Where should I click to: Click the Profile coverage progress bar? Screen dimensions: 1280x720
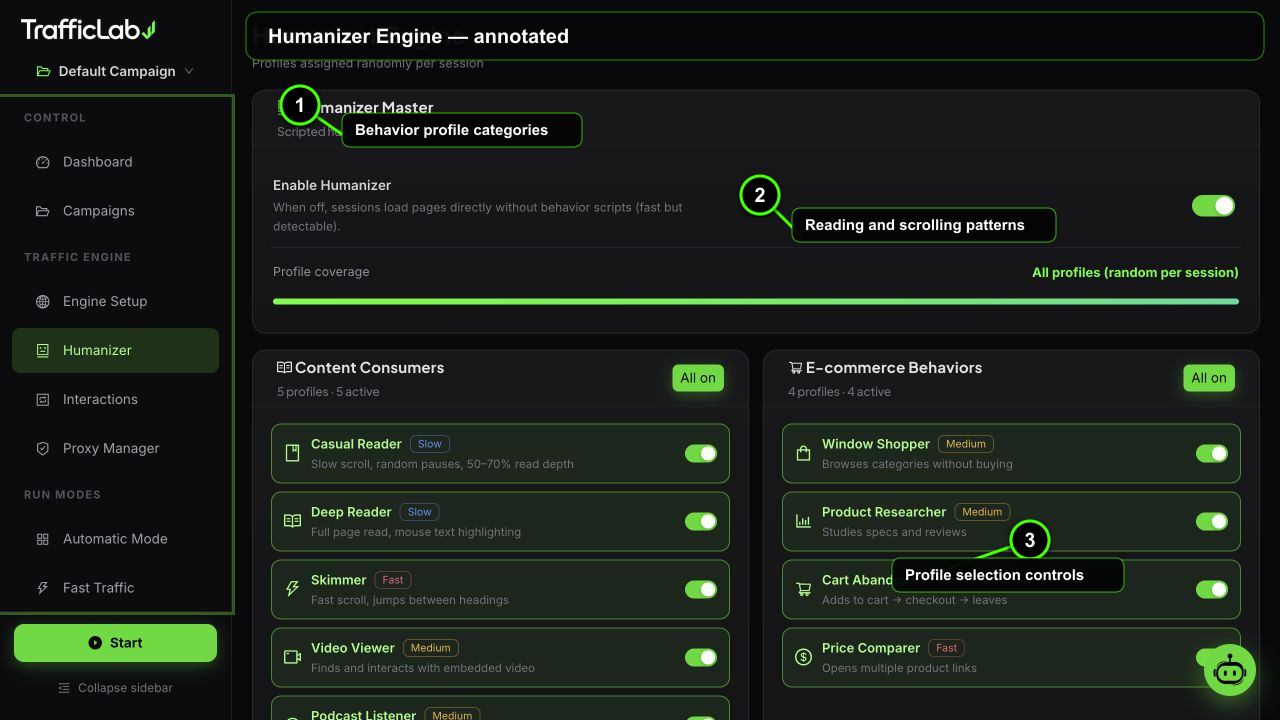click(x=756, y=301)
